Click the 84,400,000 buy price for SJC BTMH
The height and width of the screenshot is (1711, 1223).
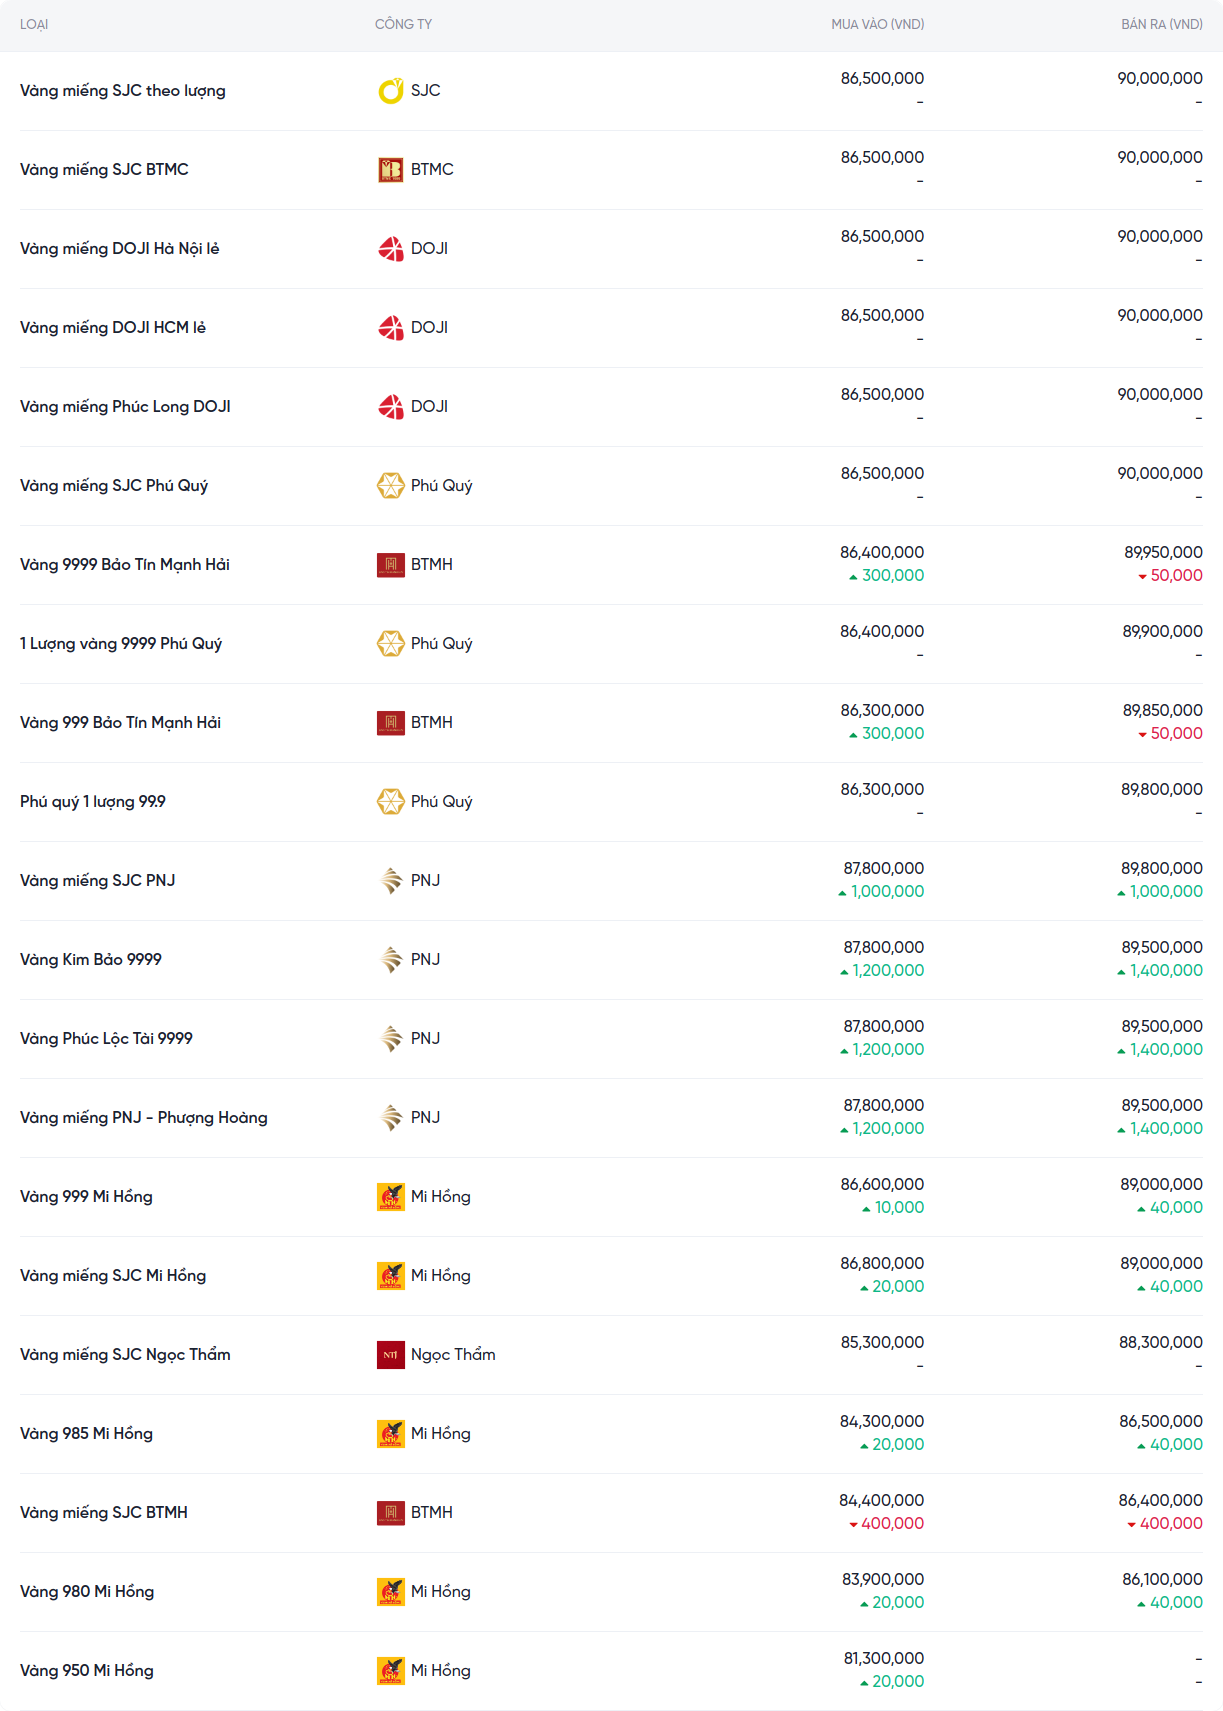(881, 1500)
